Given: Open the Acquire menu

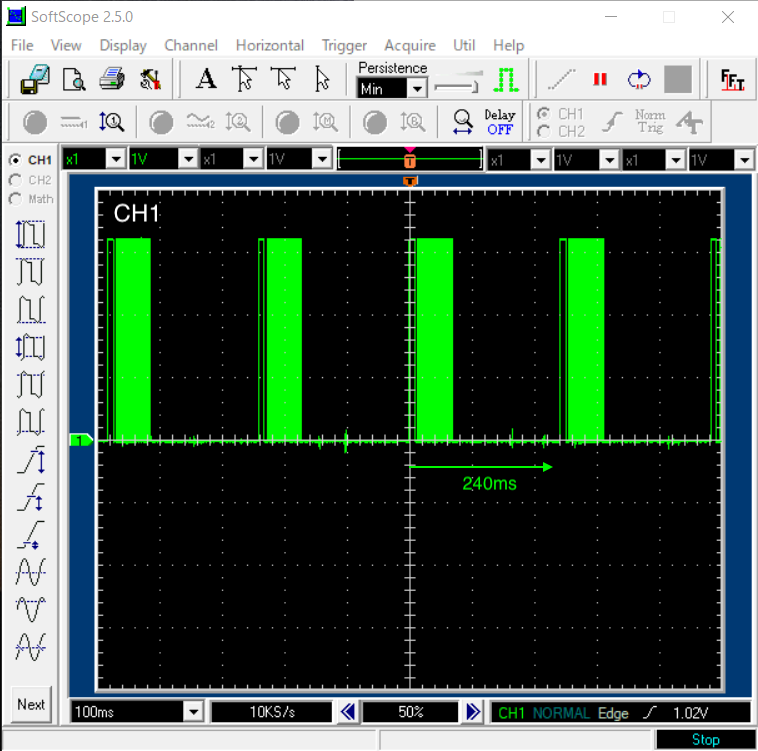Looking at the screenshot, I should pyautogui.click(x=409, y=45).
